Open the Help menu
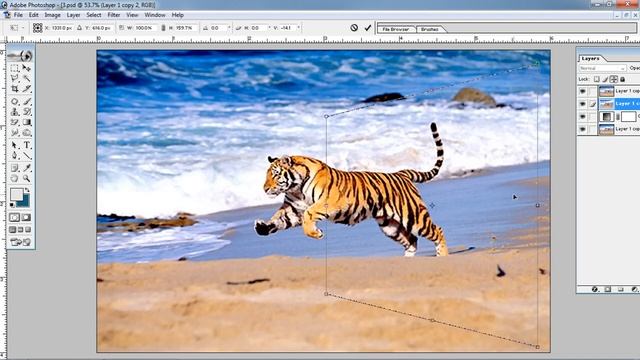 point(178,15)
